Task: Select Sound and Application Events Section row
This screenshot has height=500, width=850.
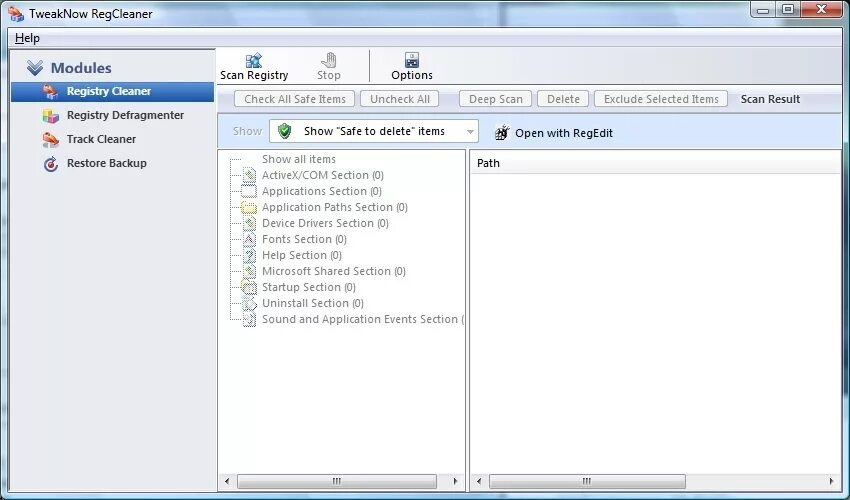Action: click(x=363, y=319)
